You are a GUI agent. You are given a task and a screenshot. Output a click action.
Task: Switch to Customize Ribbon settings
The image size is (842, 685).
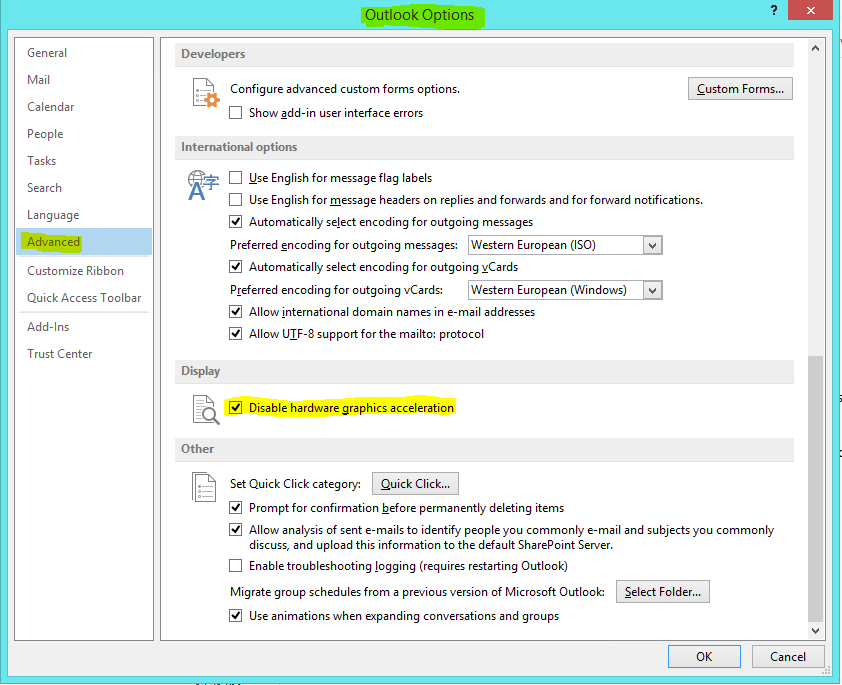pos(76,271)
